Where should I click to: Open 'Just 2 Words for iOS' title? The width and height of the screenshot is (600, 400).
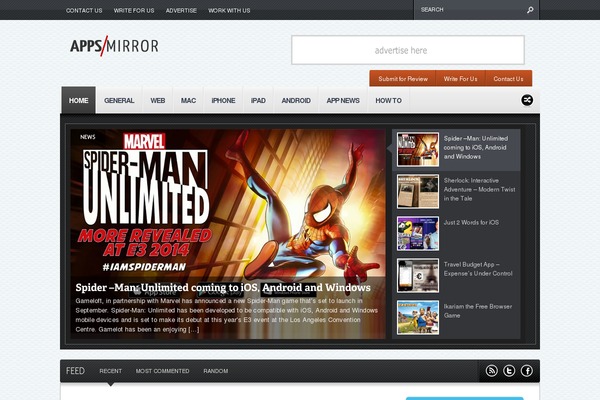pyautogui.click(x=471, y=222)
